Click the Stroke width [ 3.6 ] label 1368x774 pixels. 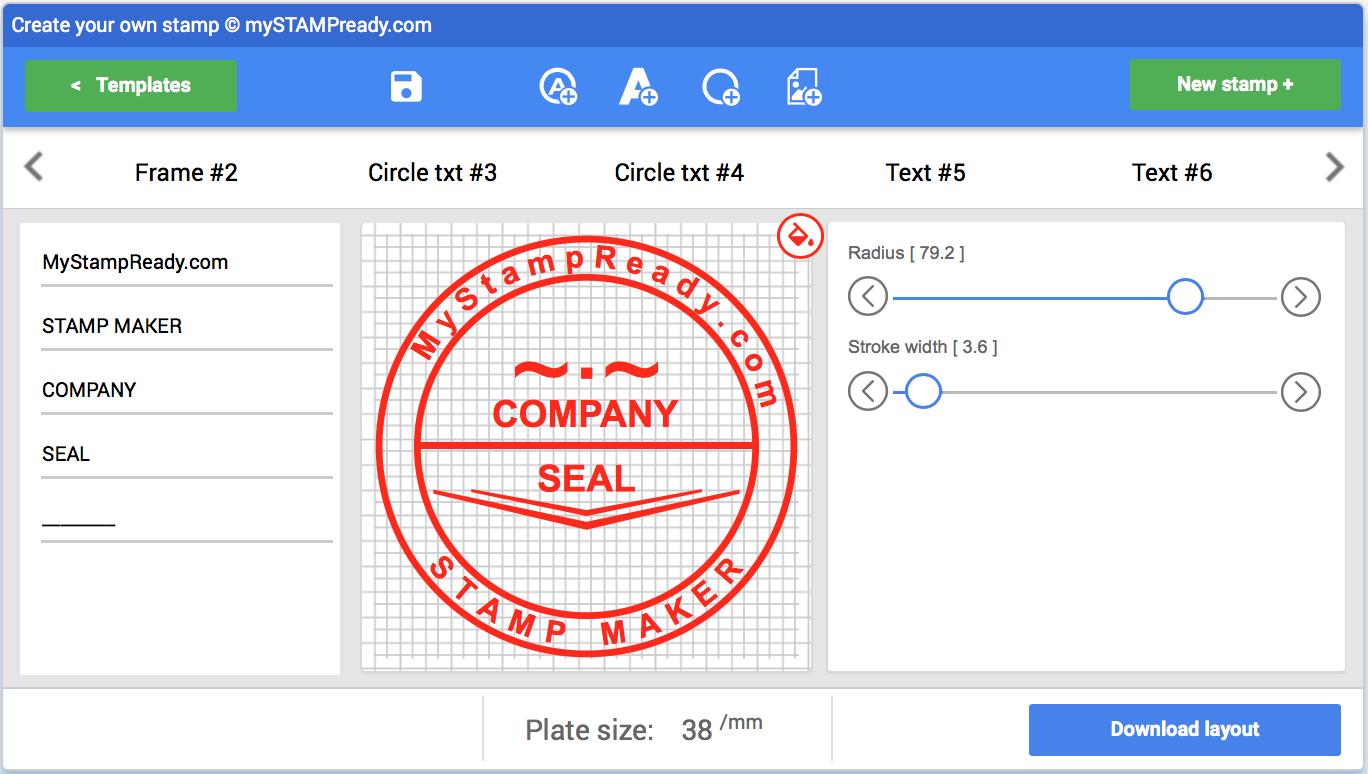923,347
